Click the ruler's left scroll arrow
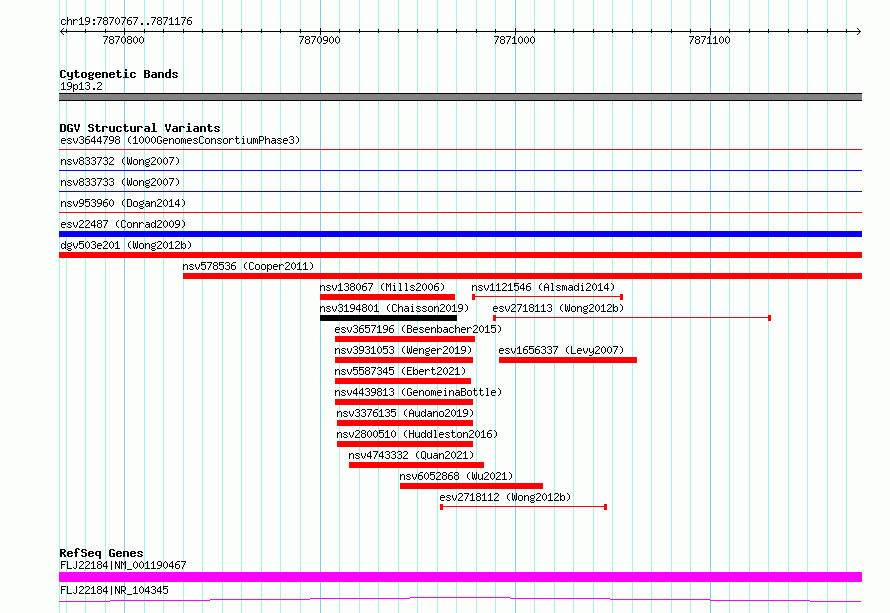Screen dimensions: 890x613 pos(63,32)
